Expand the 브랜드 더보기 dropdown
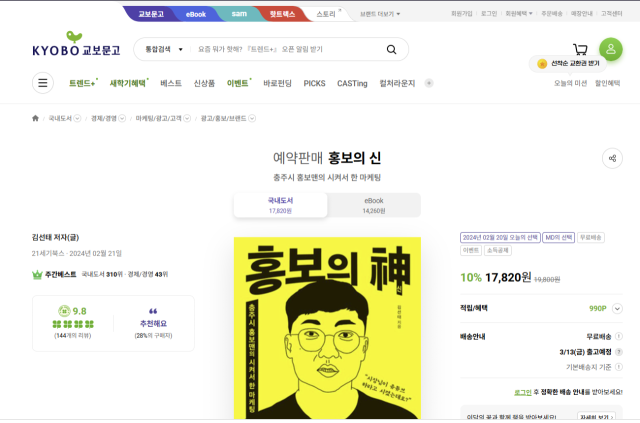The width and height of the screenshot is (640, 423). (380, 14)
